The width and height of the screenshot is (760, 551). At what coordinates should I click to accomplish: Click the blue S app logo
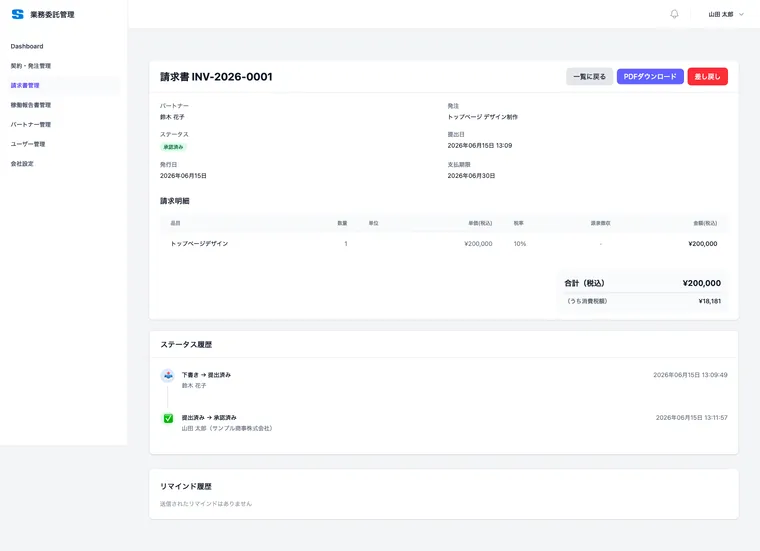click(17, 15)
